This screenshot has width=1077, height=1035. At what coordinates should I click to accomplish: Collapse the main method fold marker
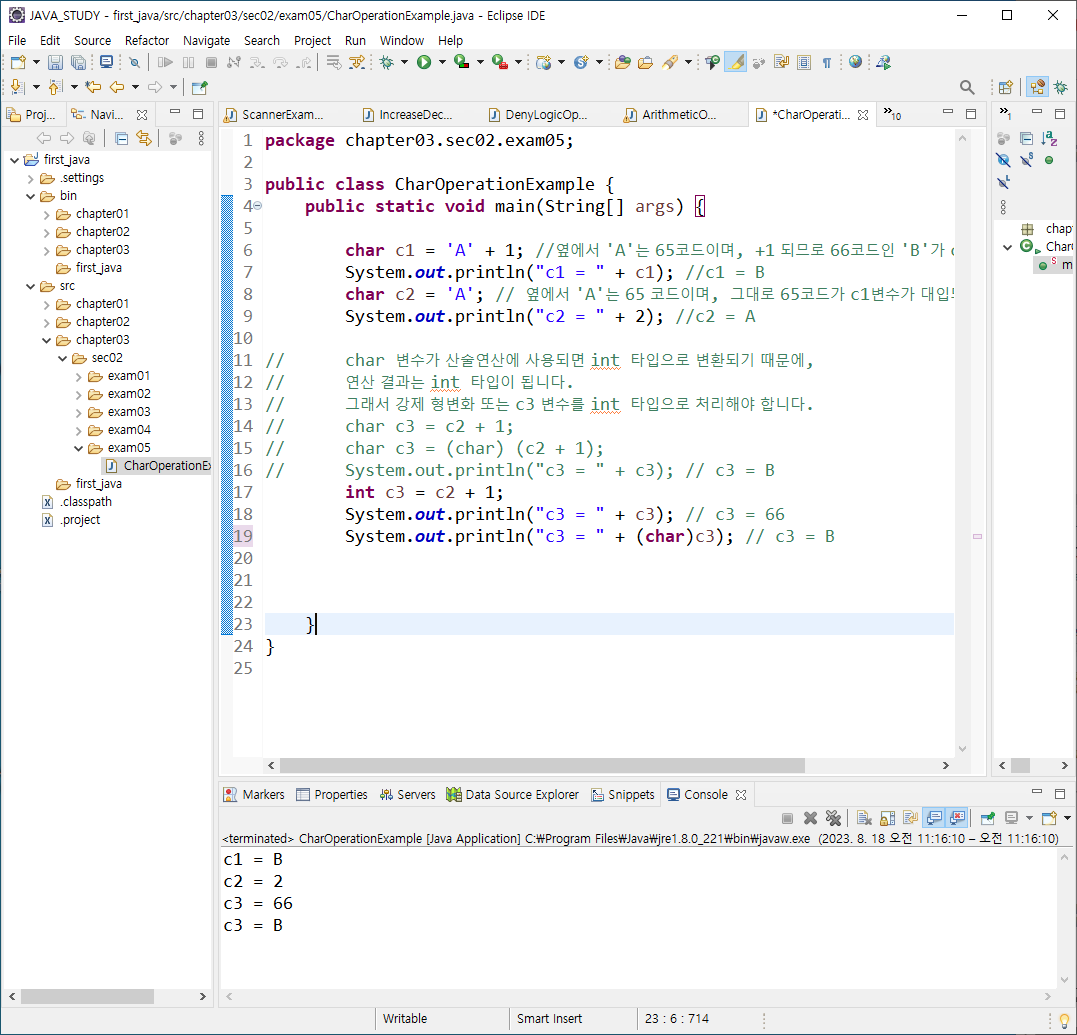tap(258, 205)
